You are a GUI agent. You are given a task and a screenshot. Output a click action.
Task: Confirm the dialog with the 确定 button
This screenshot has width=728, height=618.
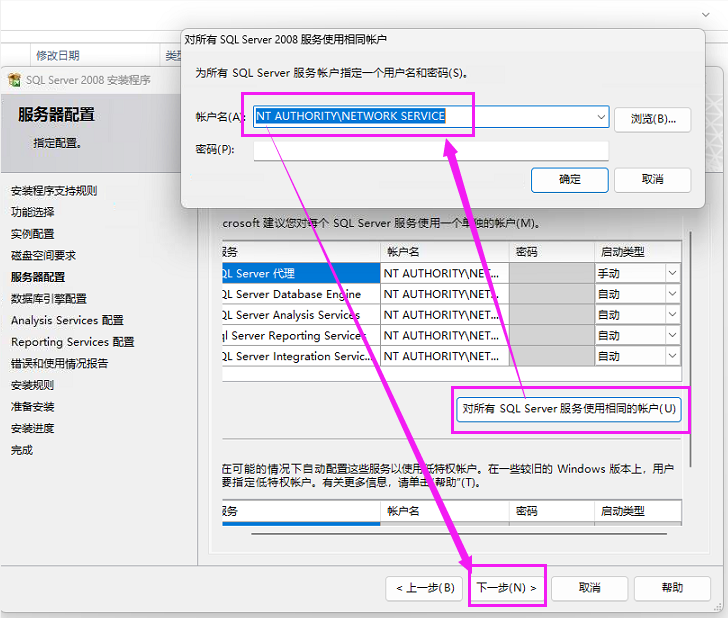570,180
